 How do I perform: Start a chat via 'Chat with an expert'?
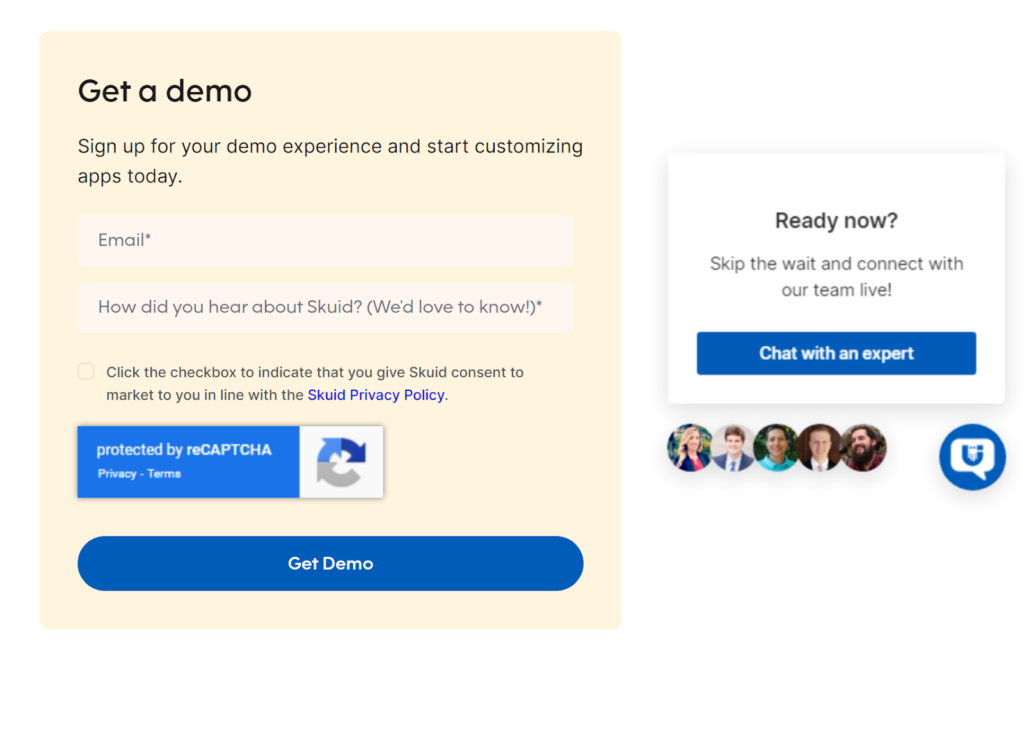click(836, 353)
